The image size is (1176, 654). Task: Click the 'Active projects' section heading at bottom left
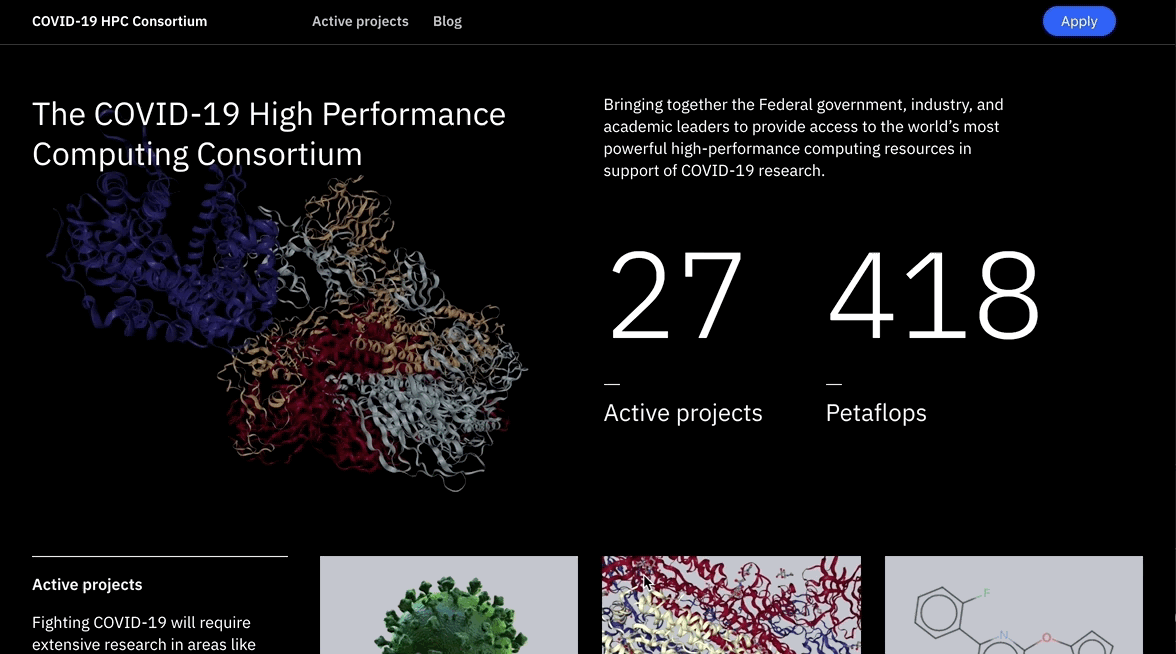click(87, 584)
